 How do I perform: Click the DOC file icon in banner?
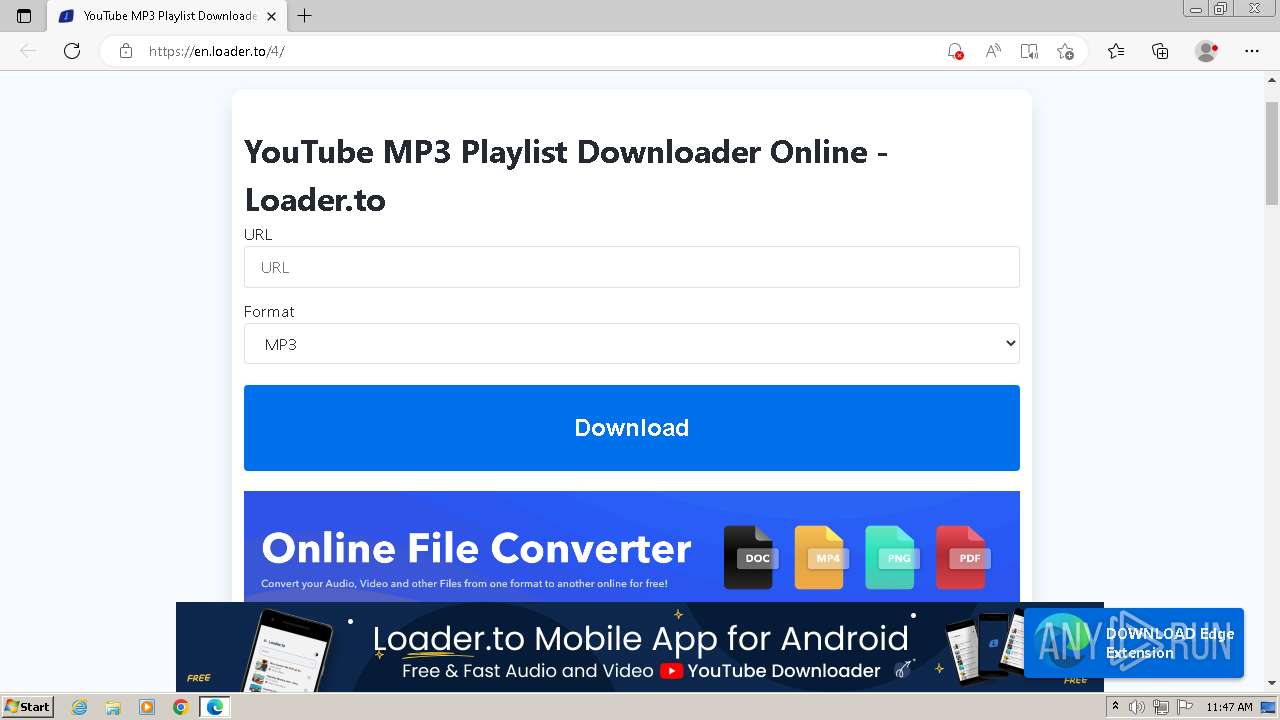point(749,557)
